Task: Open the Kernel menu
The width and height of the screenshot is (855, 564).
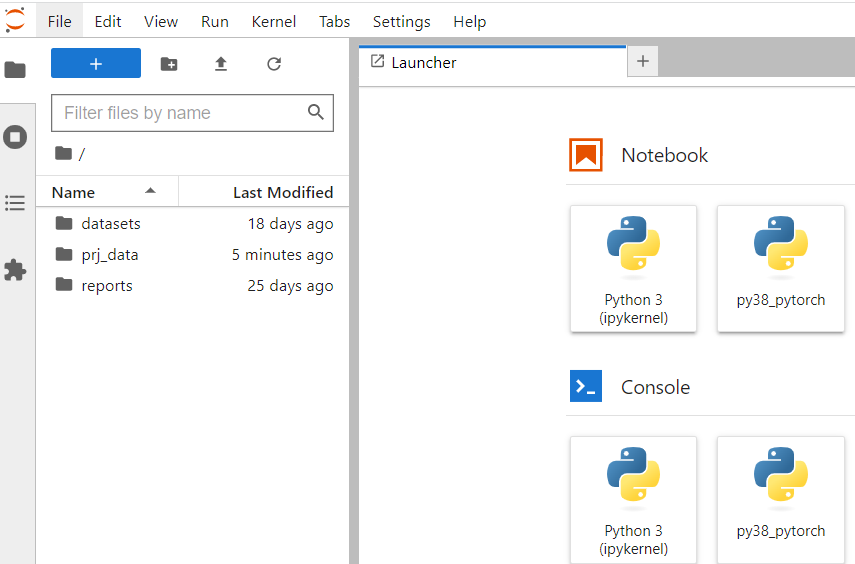Action: pos(273,21)
